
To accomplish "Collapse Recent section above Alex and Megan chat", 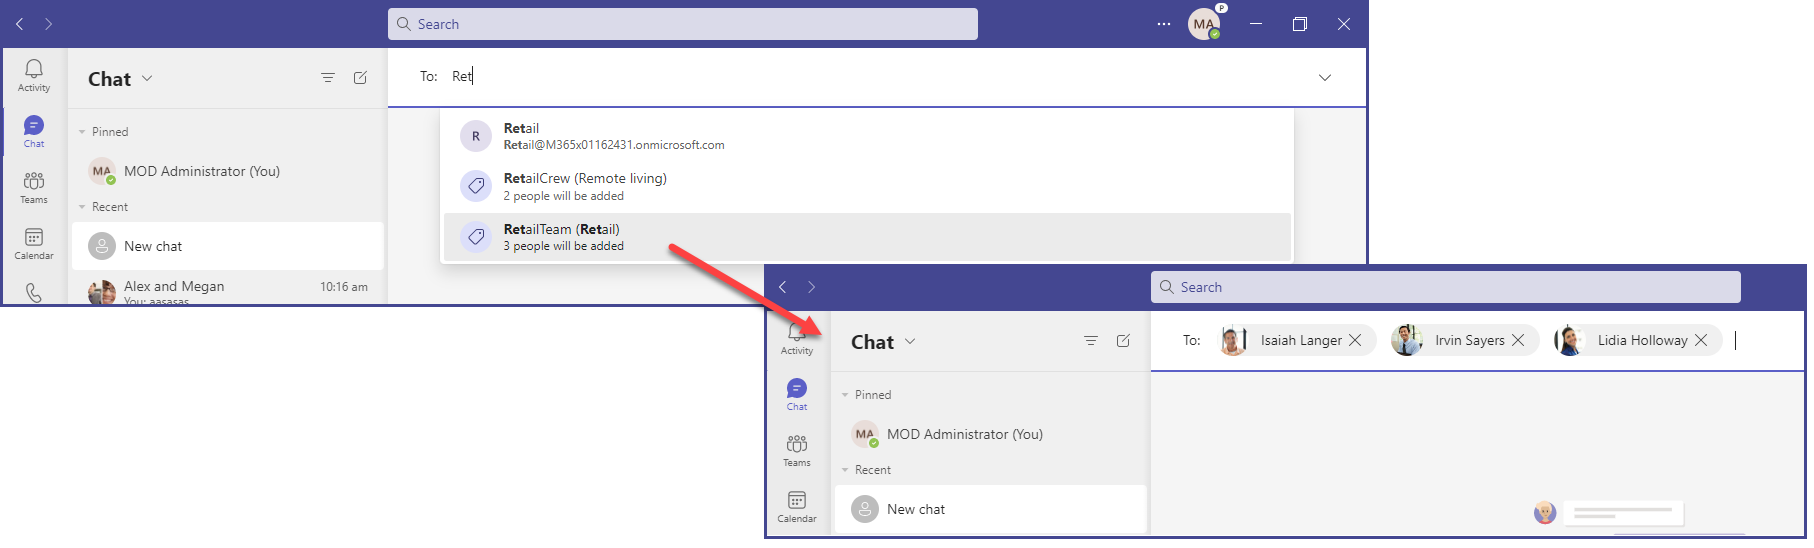I will pos(82,207).
